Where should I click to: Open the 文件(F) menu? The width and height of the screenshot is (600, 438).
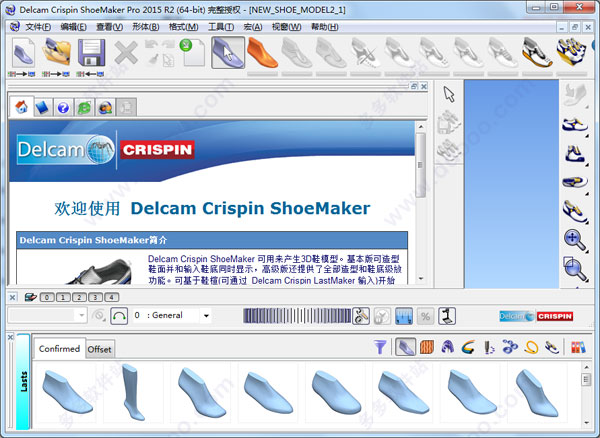(38, 27)
